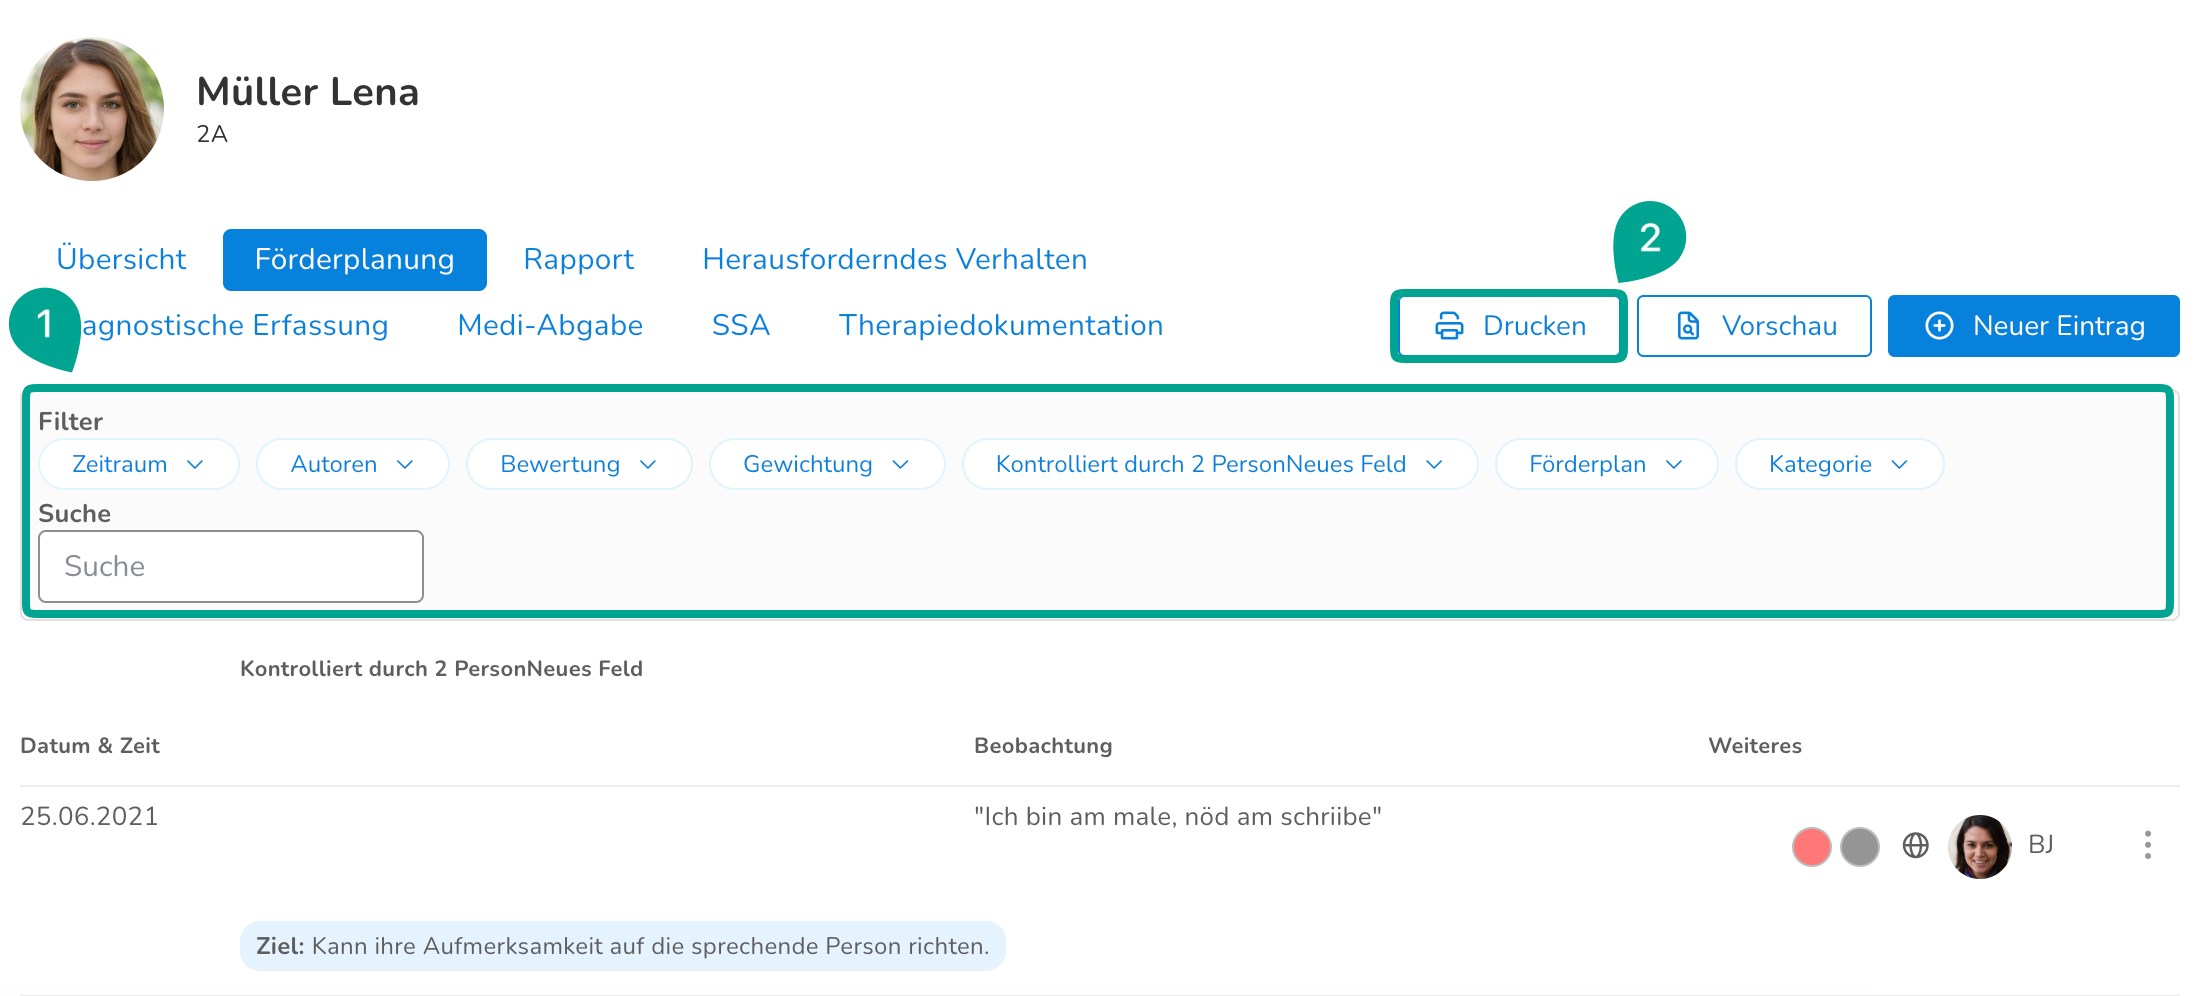Click into the Suche search field

click(231, 566)
